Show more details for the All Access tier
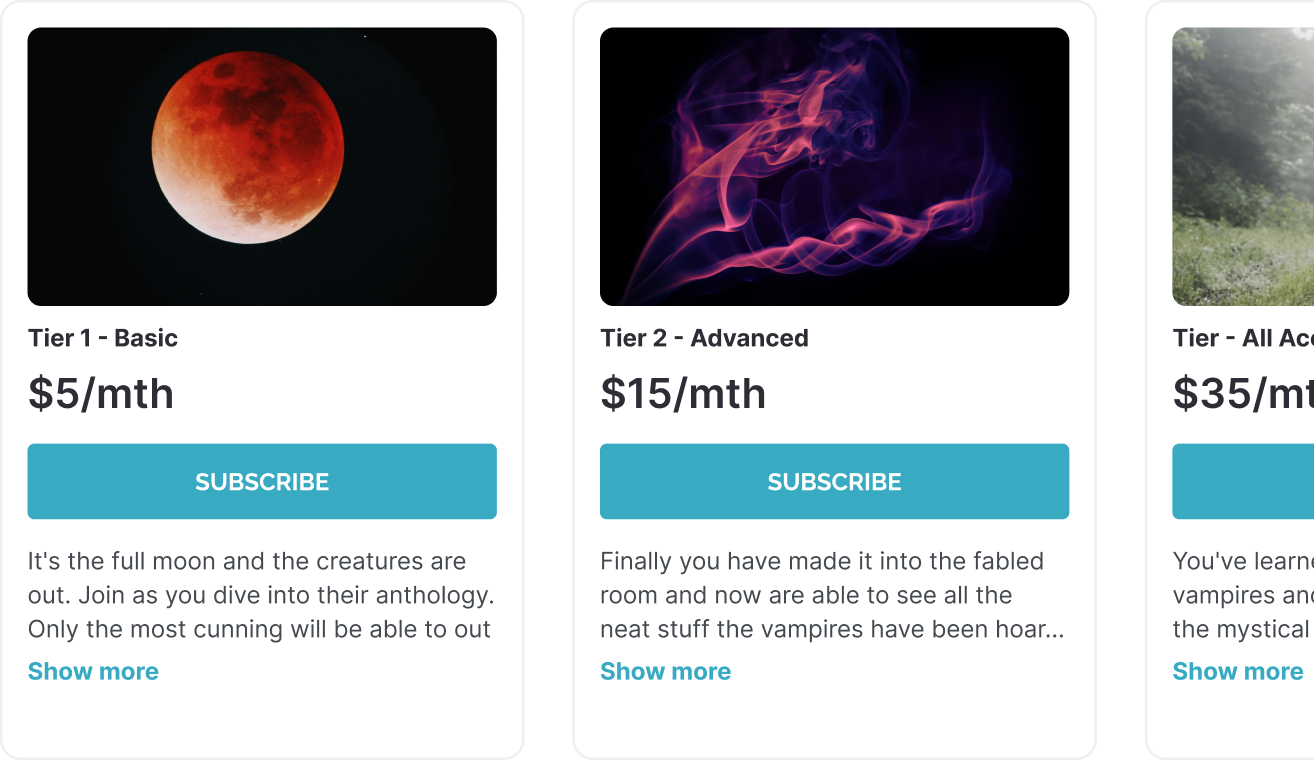This screenshot has width=1314, height=760. point(1236,671)
